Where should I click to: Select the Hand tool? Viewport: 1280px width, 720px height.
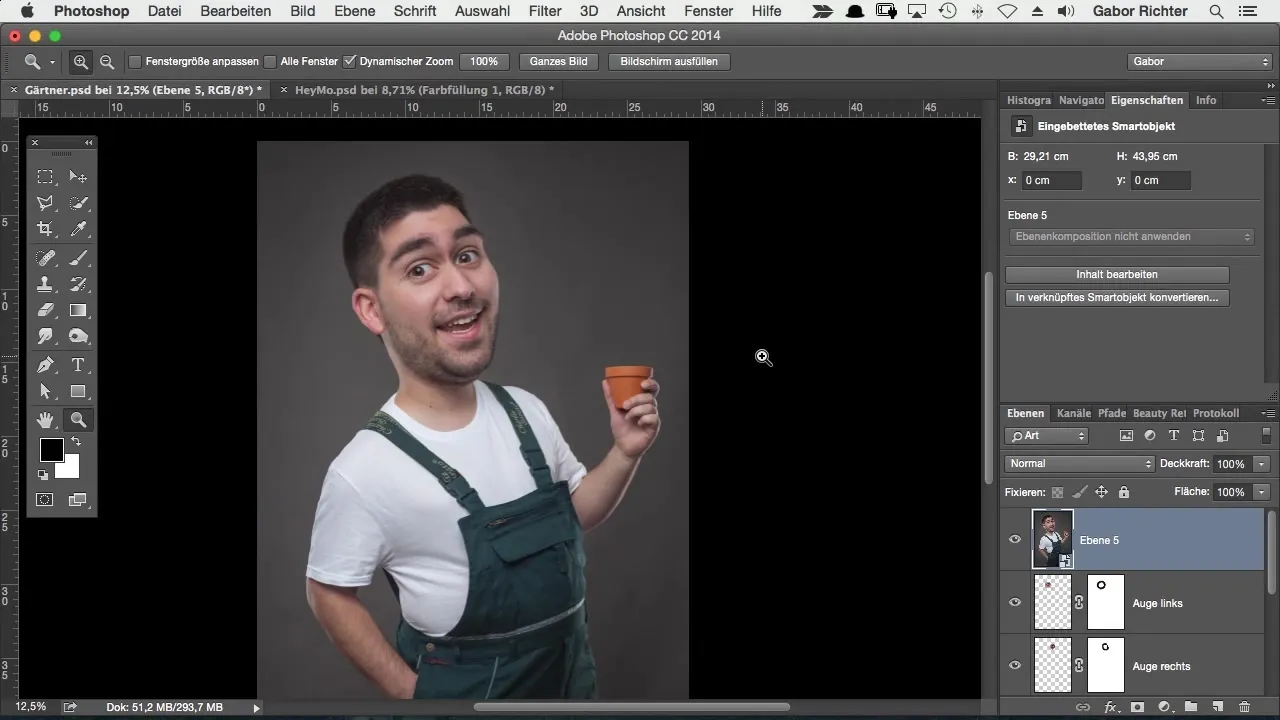[45, 420]
